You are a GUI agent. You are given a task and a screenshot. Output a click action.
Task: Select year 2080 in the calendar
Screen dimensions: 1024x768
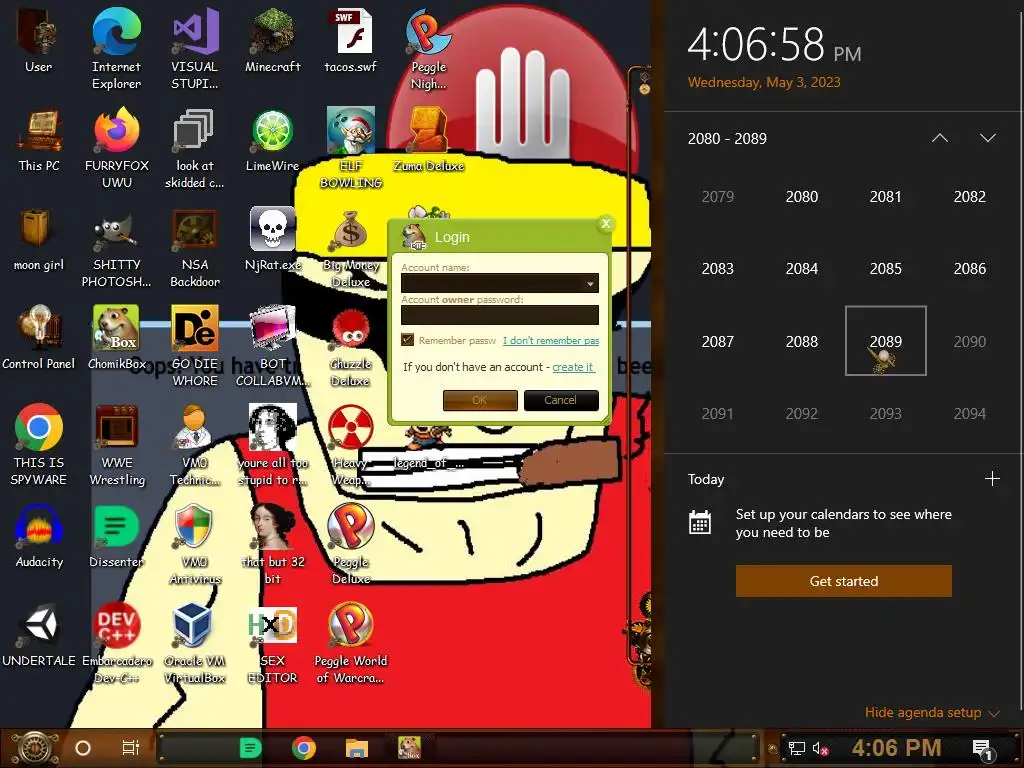pos(801,197)
